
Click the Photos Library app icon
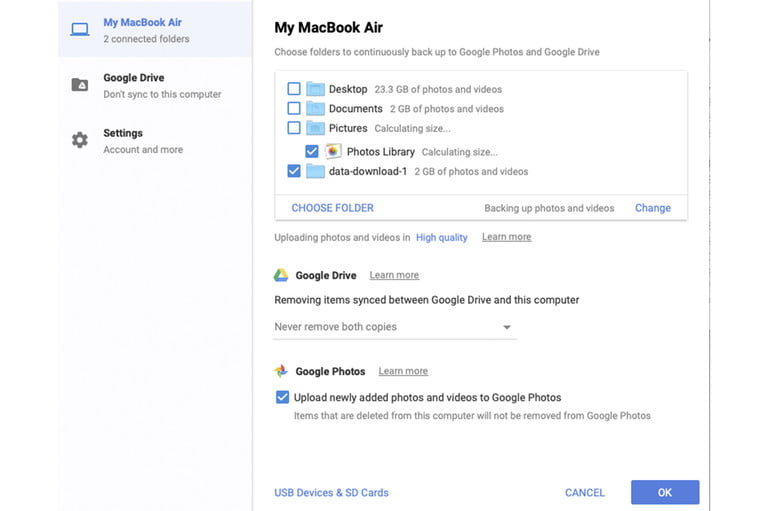(x=334, y=152)
